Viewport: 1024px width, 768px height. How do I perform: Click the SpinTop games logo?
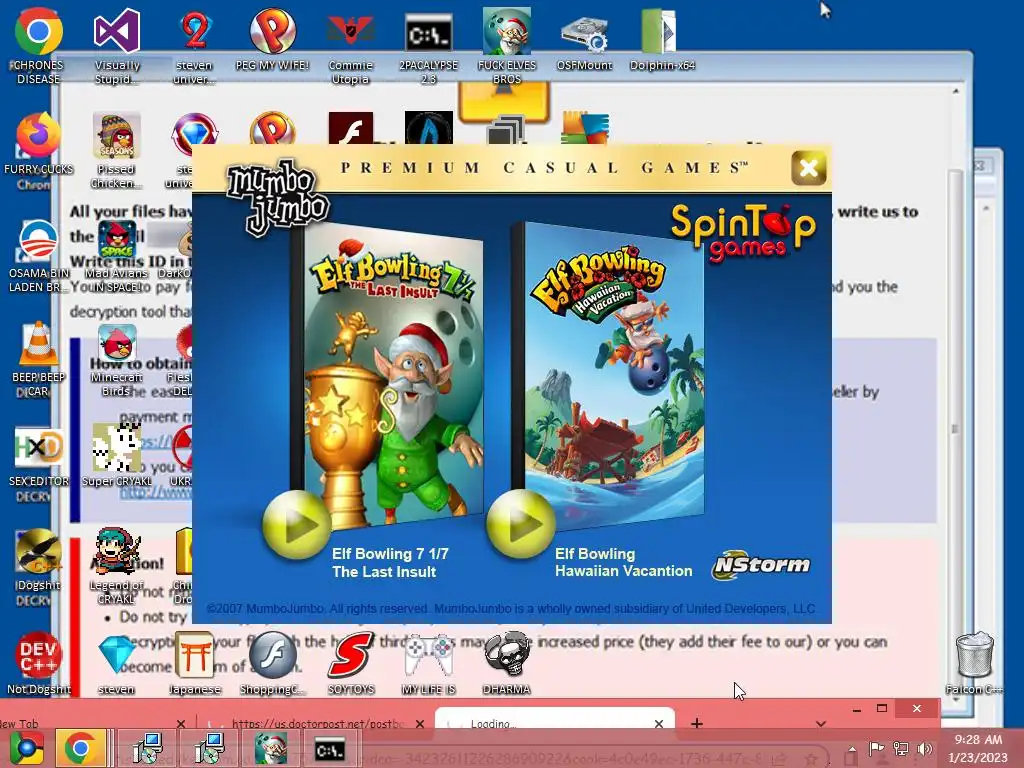[743, 233]
